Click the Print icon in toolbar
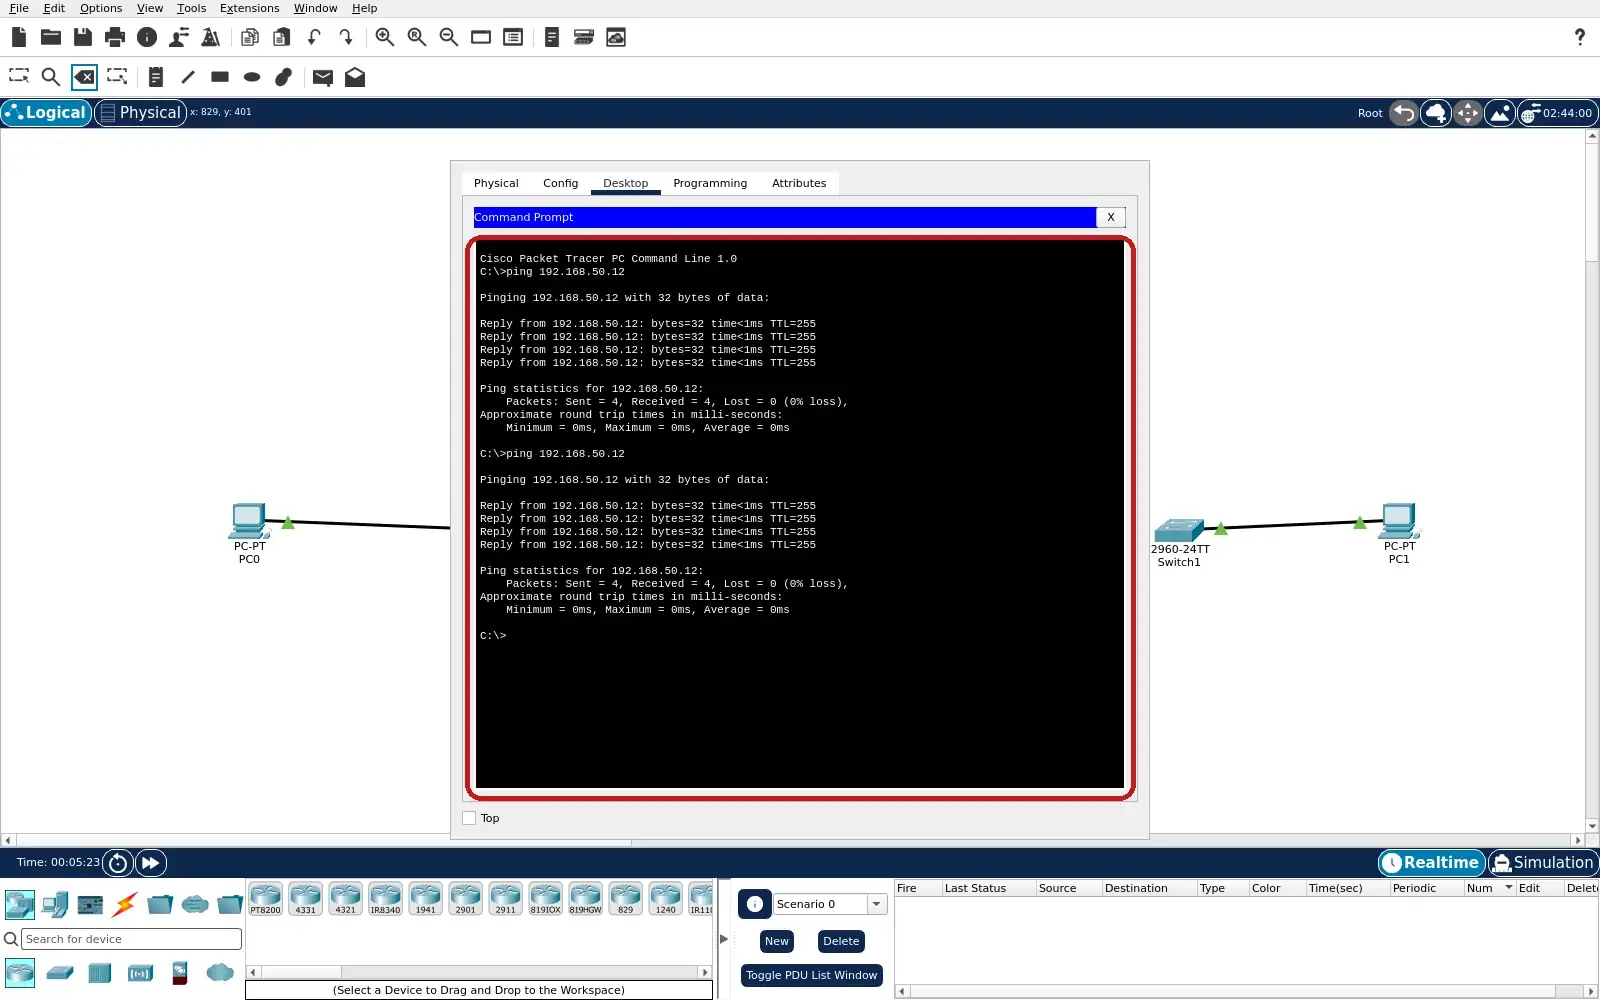 coord(115,37)
